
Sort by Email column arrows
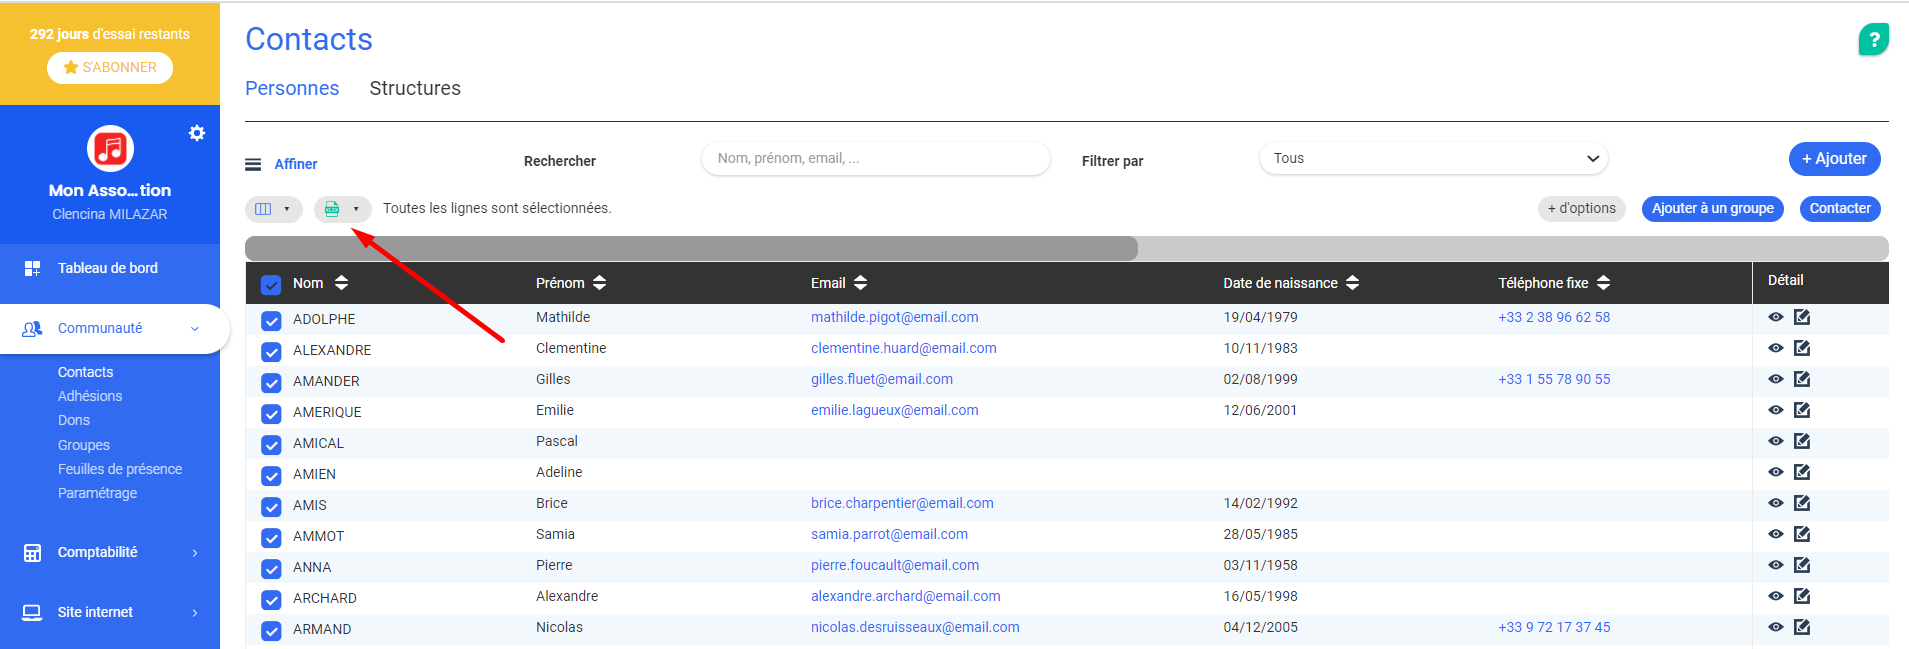pyautogui.click(x=861, y=283)
